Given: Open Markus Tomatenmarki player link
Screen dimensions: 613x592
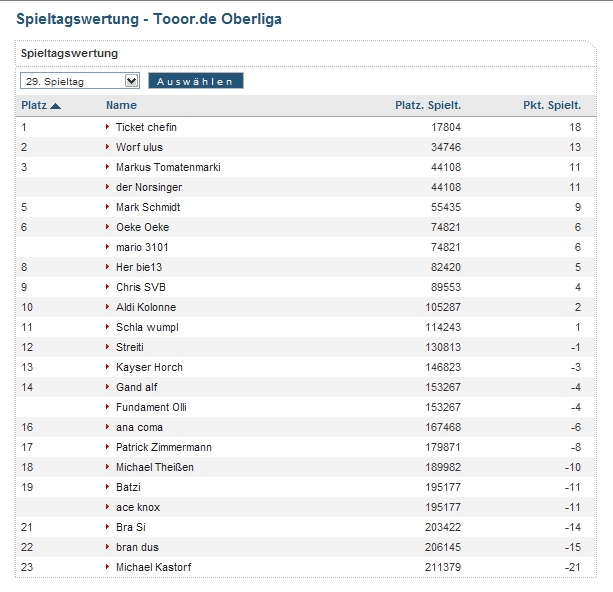Looking at the screenshot, I should (168, 167).
